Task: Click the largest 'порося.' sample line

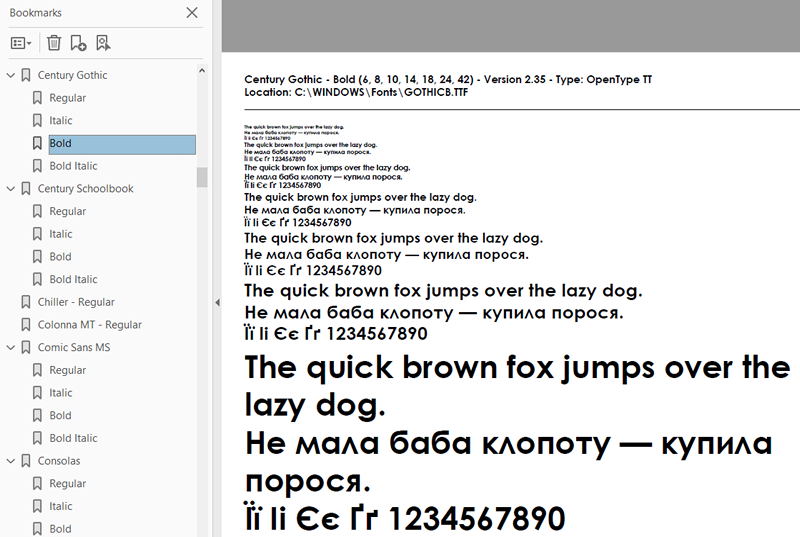Action: pyautogui.click(x=307, y=481)
